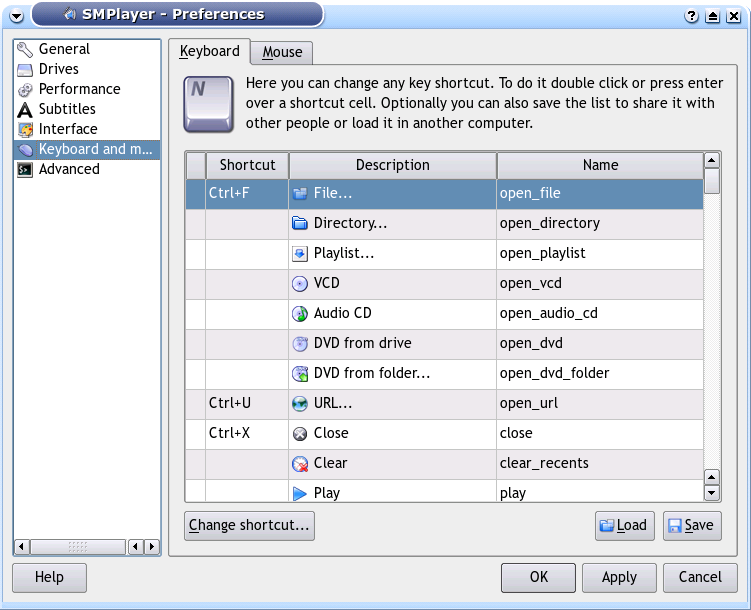This screenshot has width=751, height=610.
Task: Click the Help button
Action: pos(49,577)
